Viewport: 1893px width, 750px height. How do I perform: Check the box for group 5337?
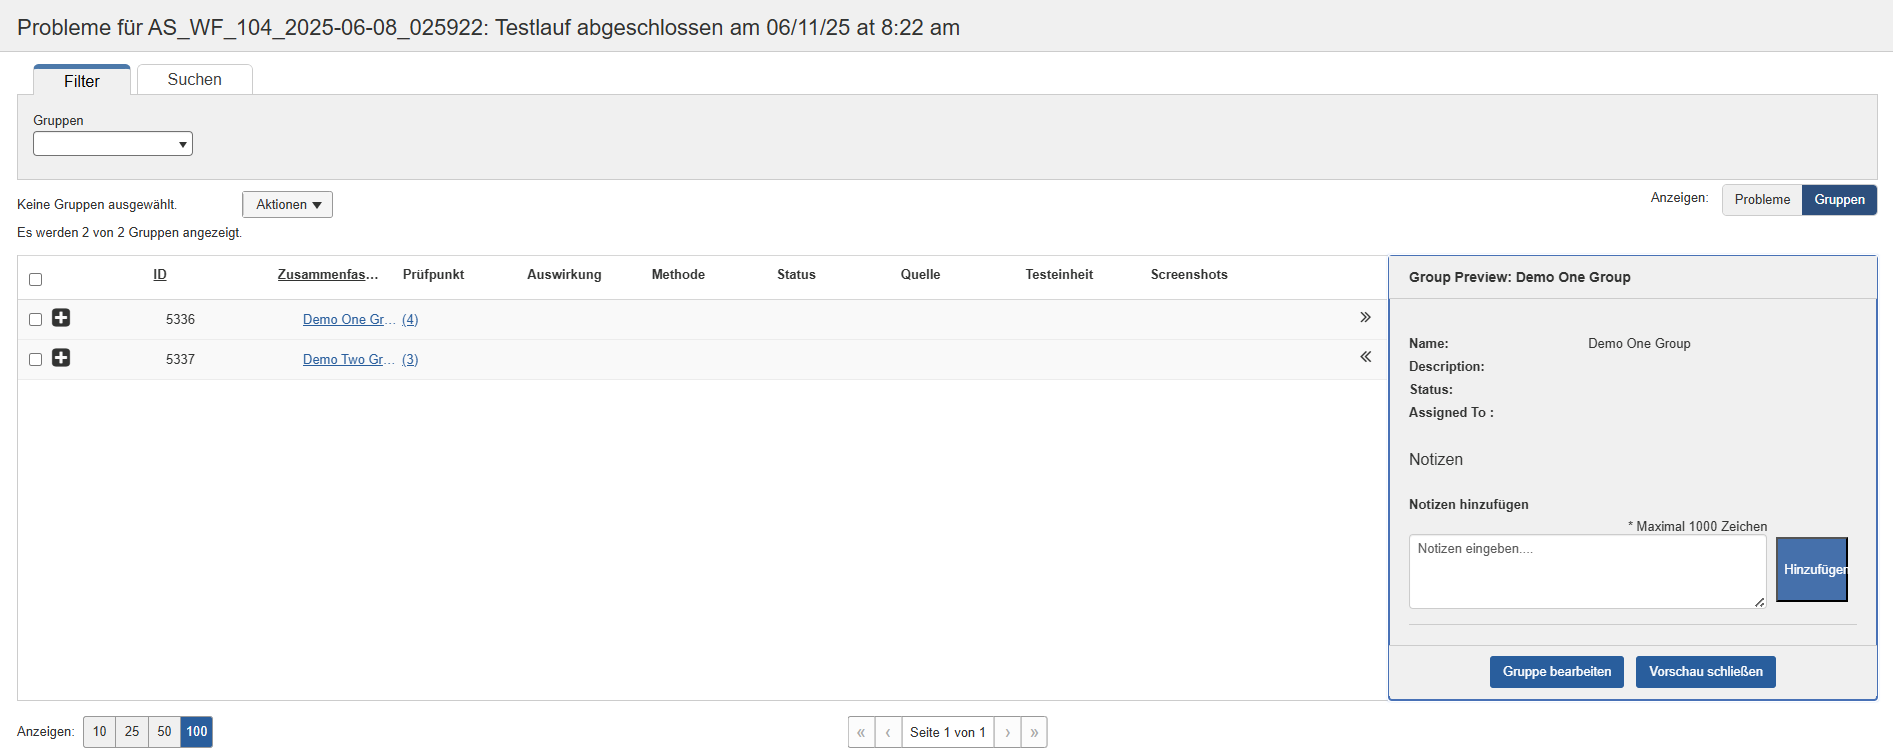click(36, 359)
